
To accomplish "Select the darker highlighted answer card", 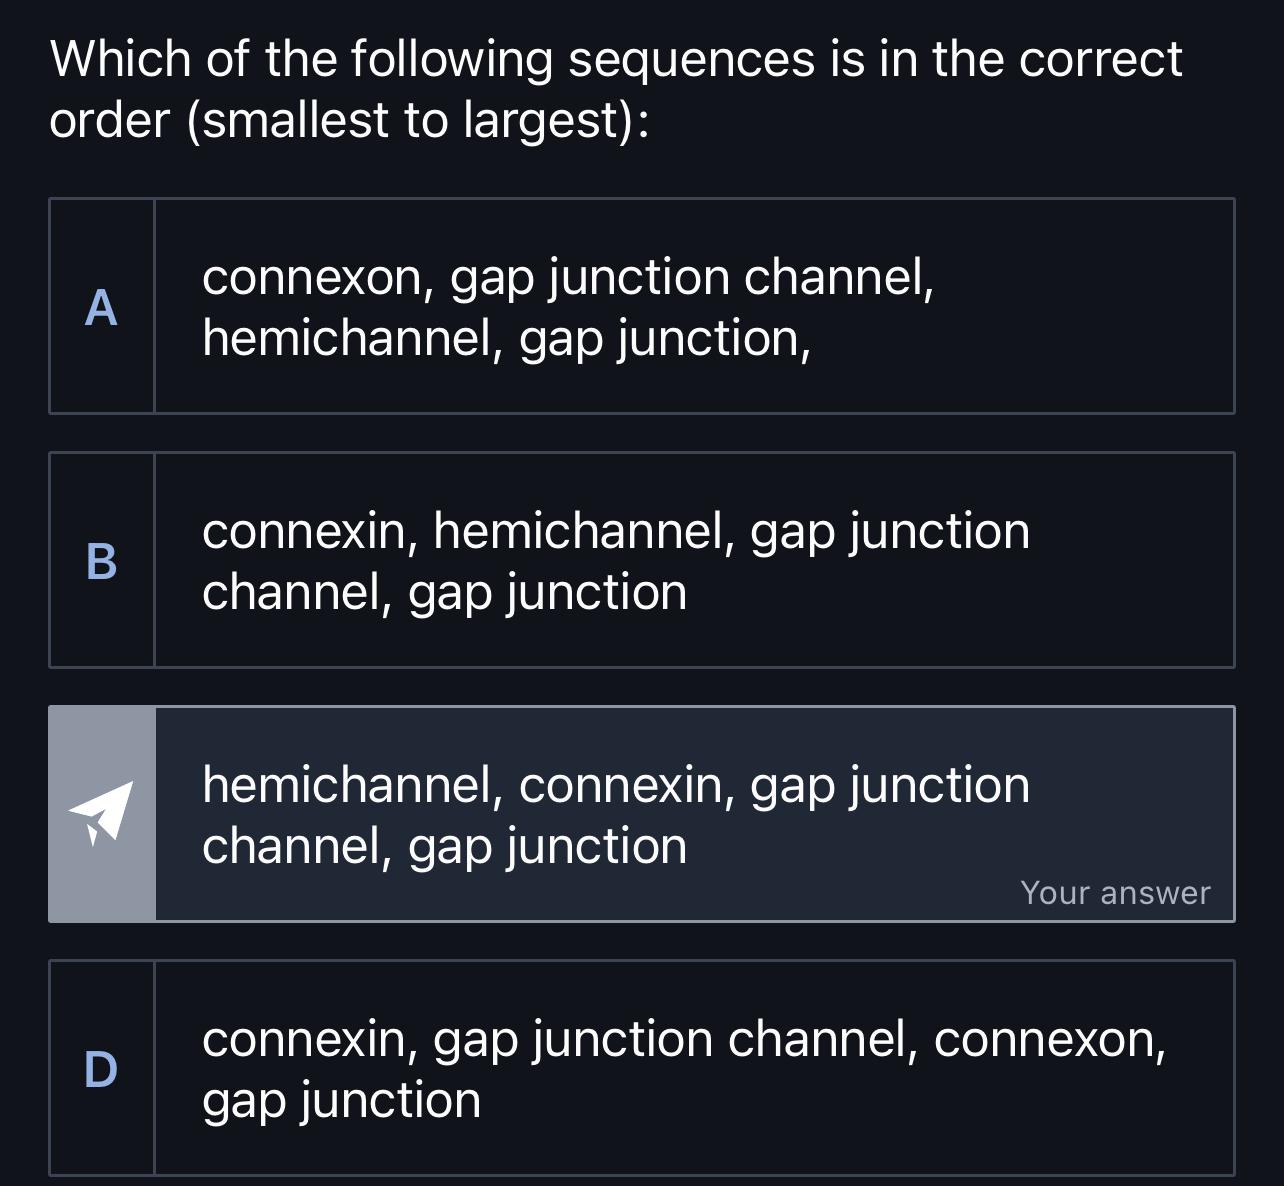I will [x=640, y=813].
